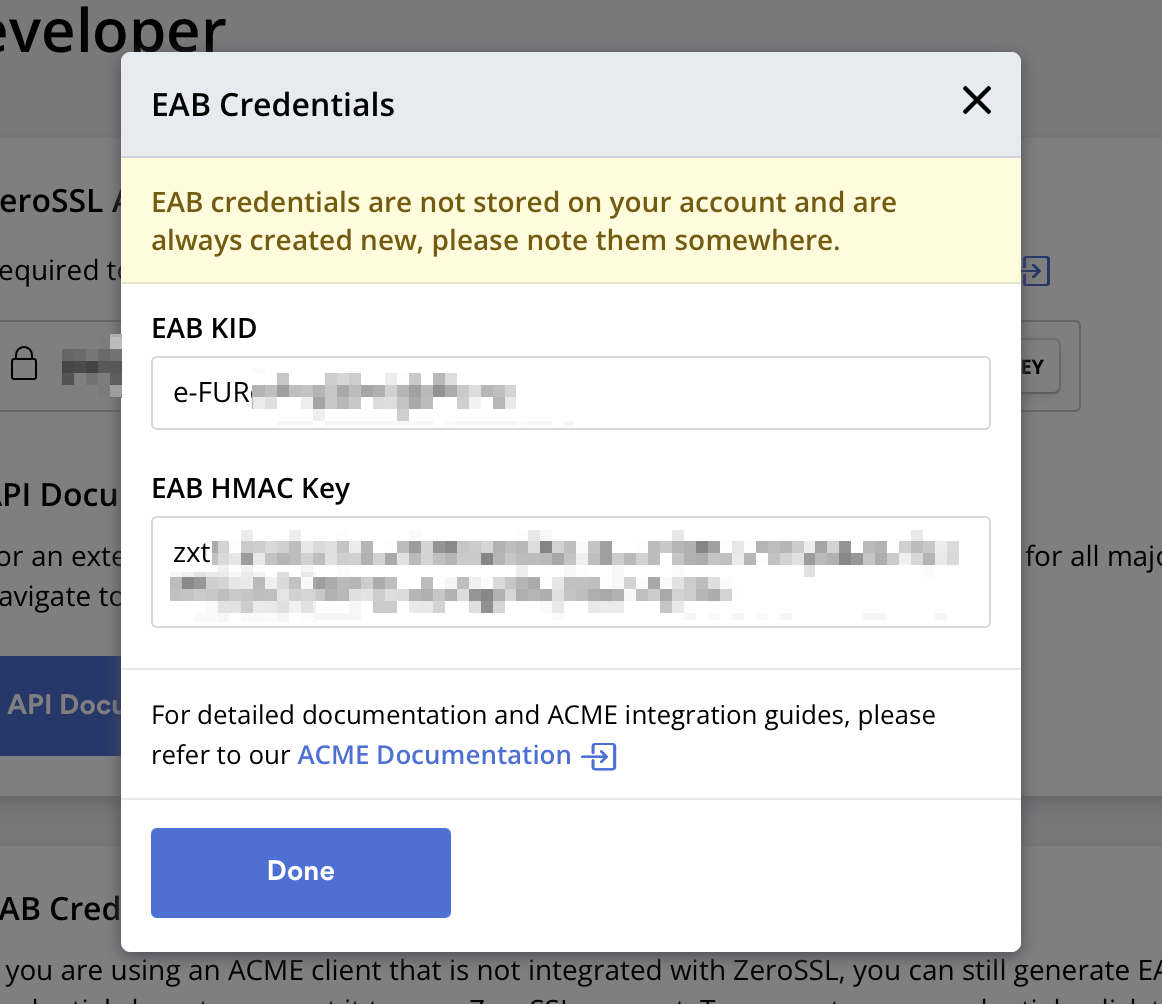The image size is (1162, 1004).
Task: Click the EAB HMAC Key label
Action: coord(250,489)
